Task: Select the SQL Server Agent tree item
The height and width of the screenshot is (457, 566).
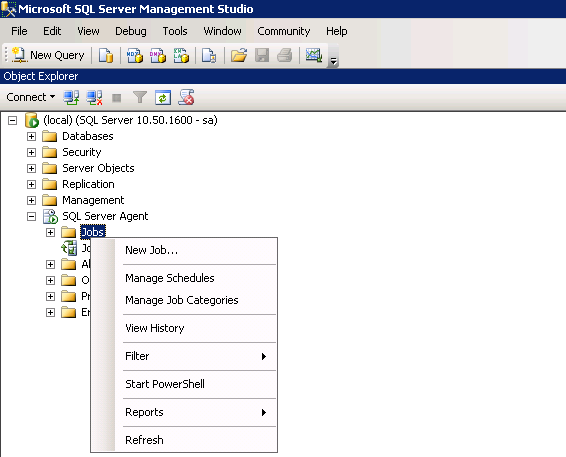Action: (x=105, y=216)
